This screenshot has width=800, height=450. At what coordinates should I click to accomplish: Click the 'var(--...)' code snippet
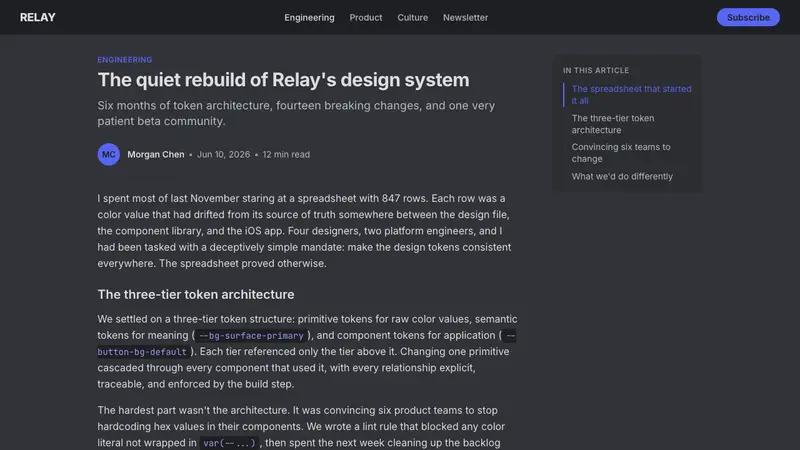coord(229,443)
